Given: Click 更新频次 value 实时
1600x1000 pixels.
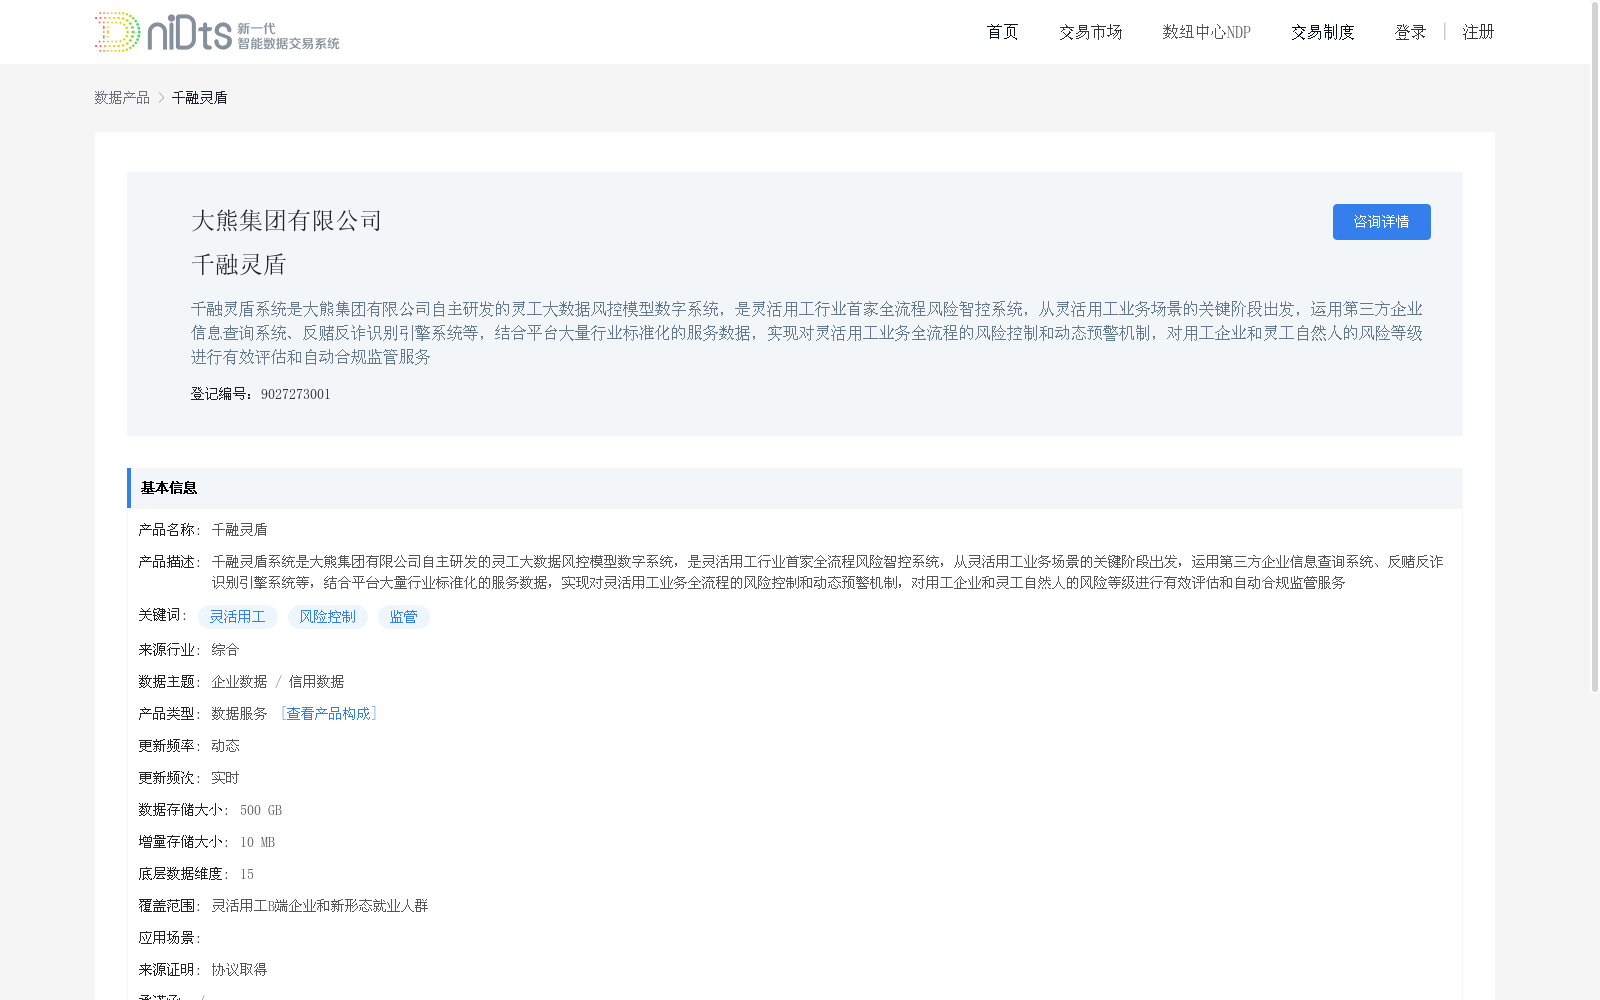Looking at the screenshot, I should click(x=225, y=777).
